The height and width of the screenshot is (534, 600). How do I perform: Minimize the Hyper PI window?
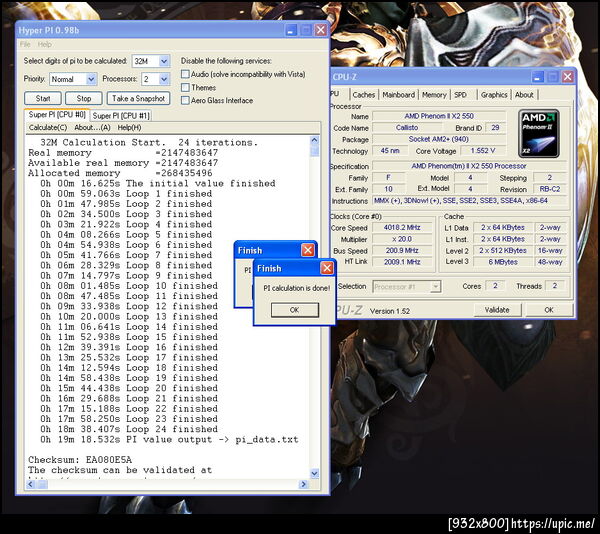click(x=291, y=30)
